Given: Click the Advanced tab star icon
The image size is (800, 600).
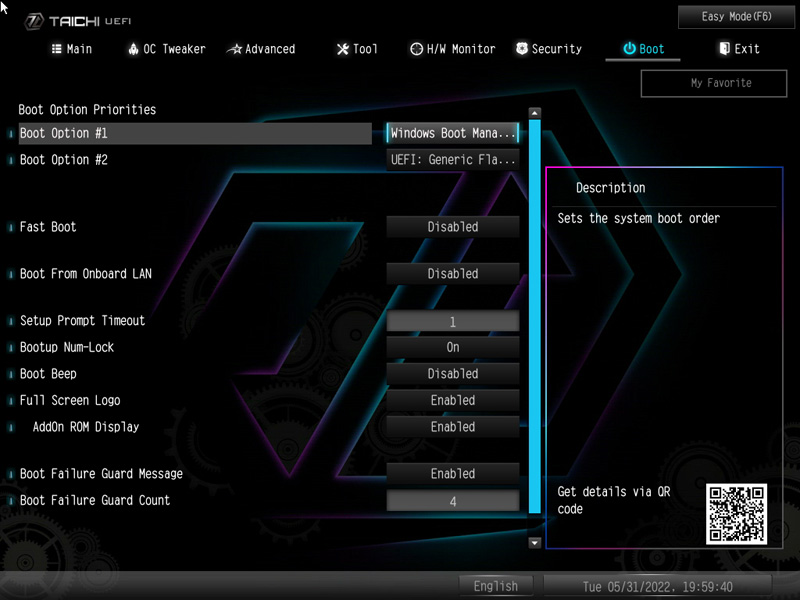Looking at the screenshot, I should [x=234, y=49].
